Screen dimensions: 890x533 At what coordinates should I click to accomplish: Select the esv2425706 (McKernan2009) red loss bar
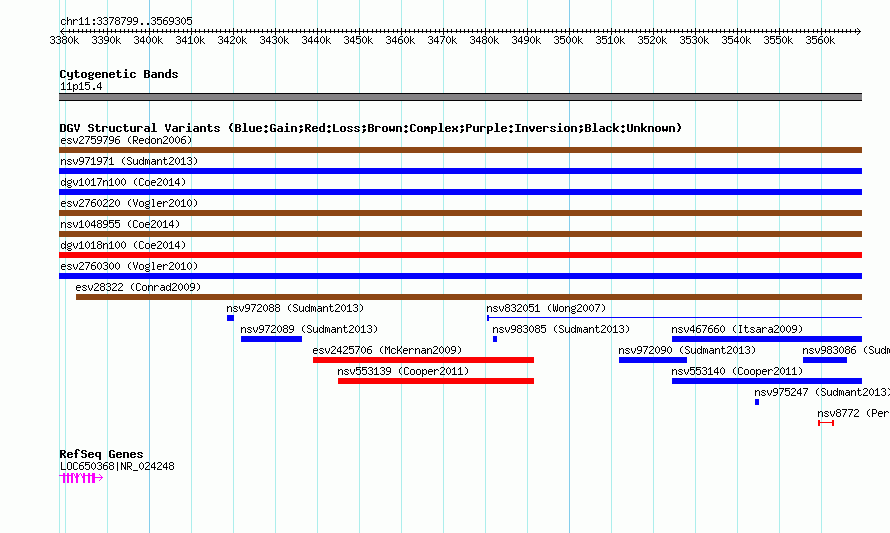423,360
